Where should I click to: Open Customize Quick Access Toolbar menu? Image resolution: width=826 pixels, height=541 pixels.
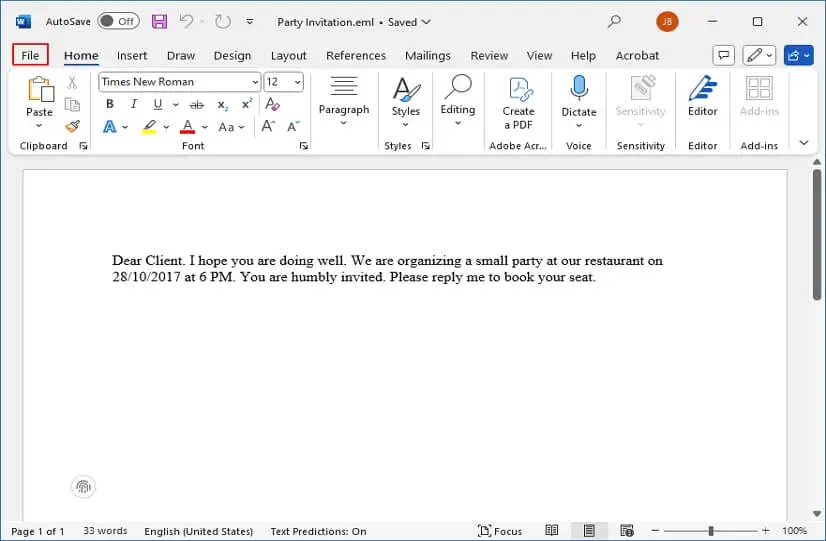click(x=250, y=22)
